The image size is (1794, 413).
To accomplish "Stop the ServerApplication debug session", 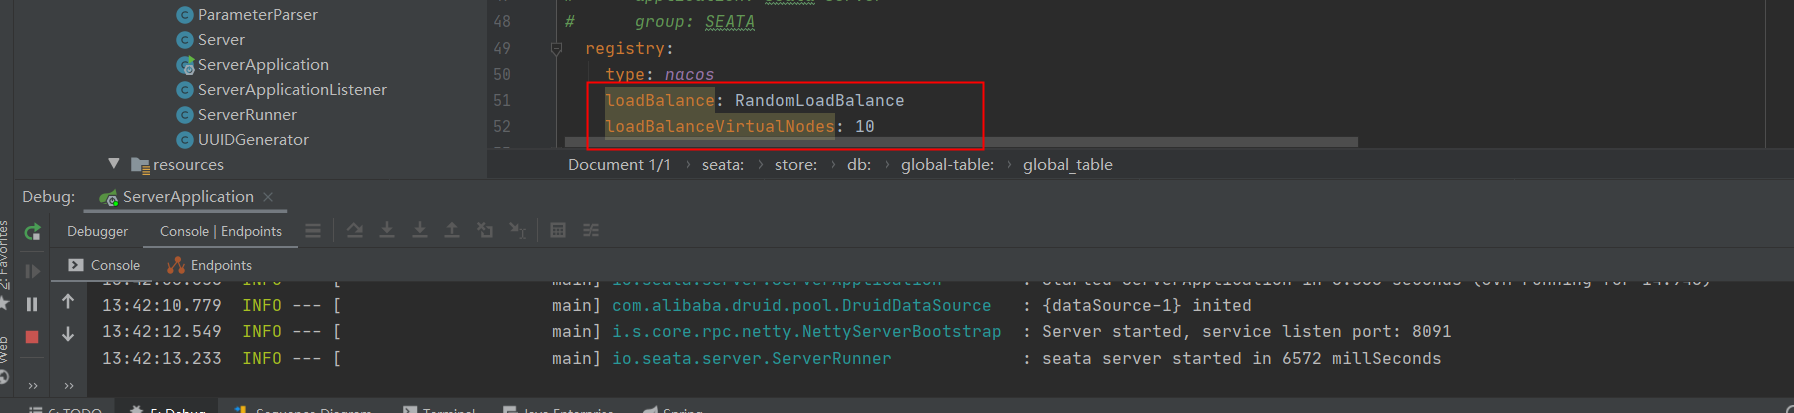I will pyautogui.click(x=32, y=337).
